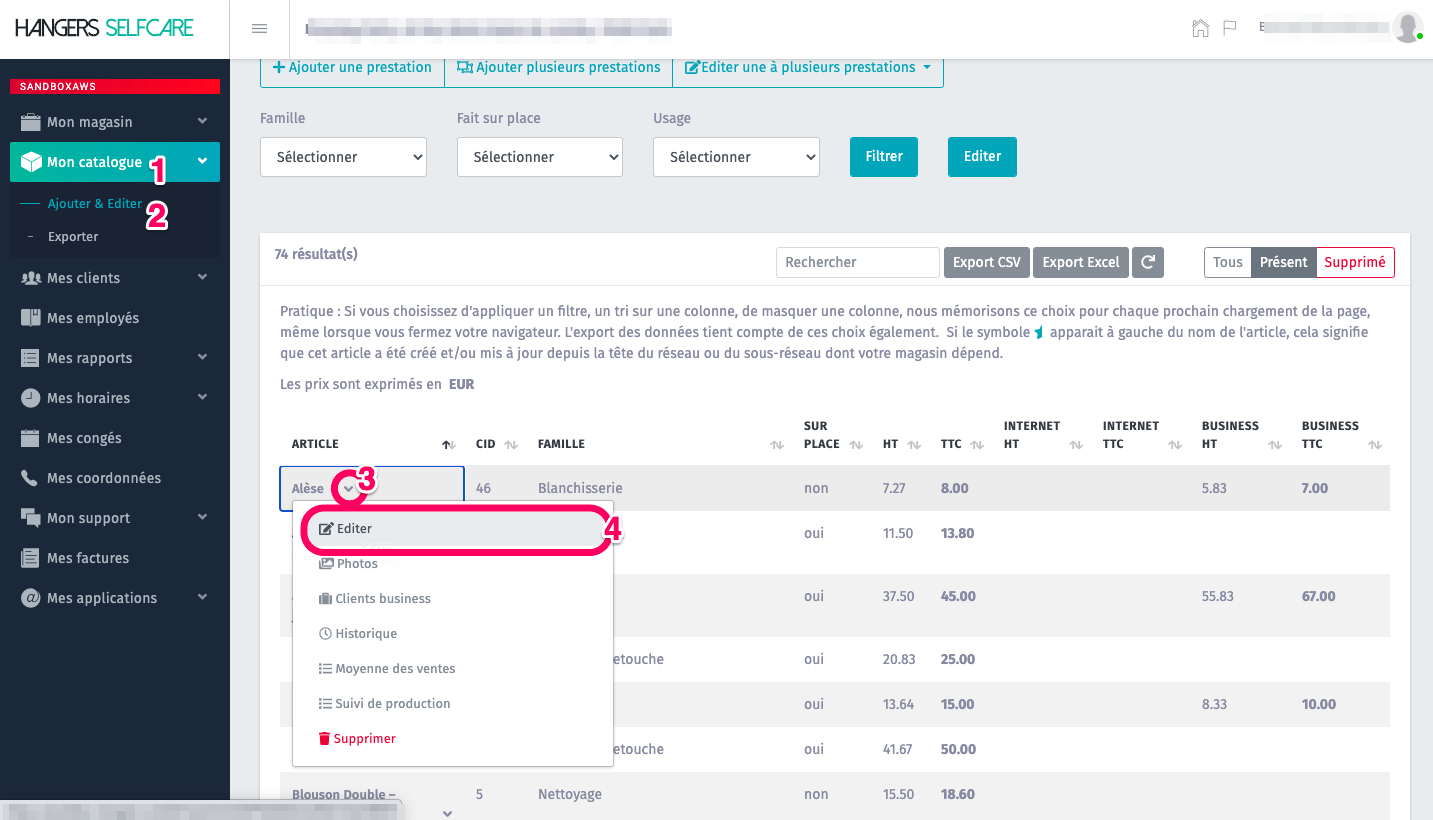The image size is (1433, 820).
Task: Switch view to Tous items
Action: click(x=1227, y=262)
